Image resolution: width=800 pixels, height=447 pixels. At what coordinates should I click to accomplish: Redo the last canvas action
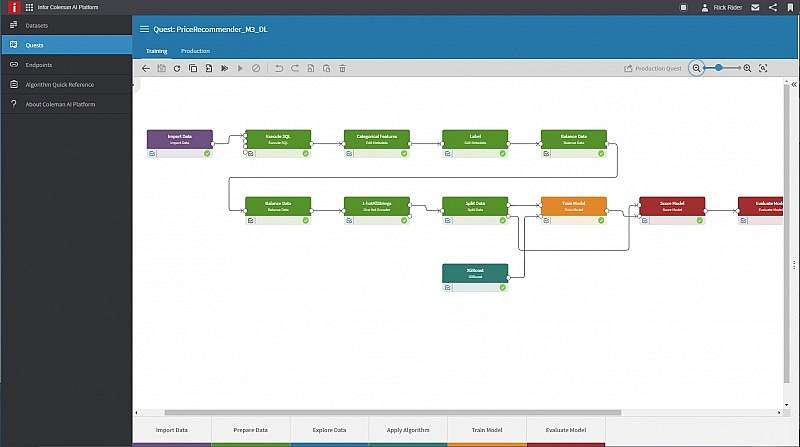click(295, 68)
